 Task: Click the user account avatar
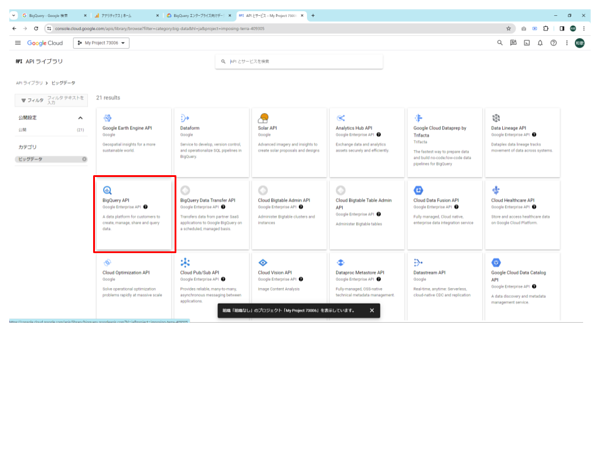coord(580,43)
